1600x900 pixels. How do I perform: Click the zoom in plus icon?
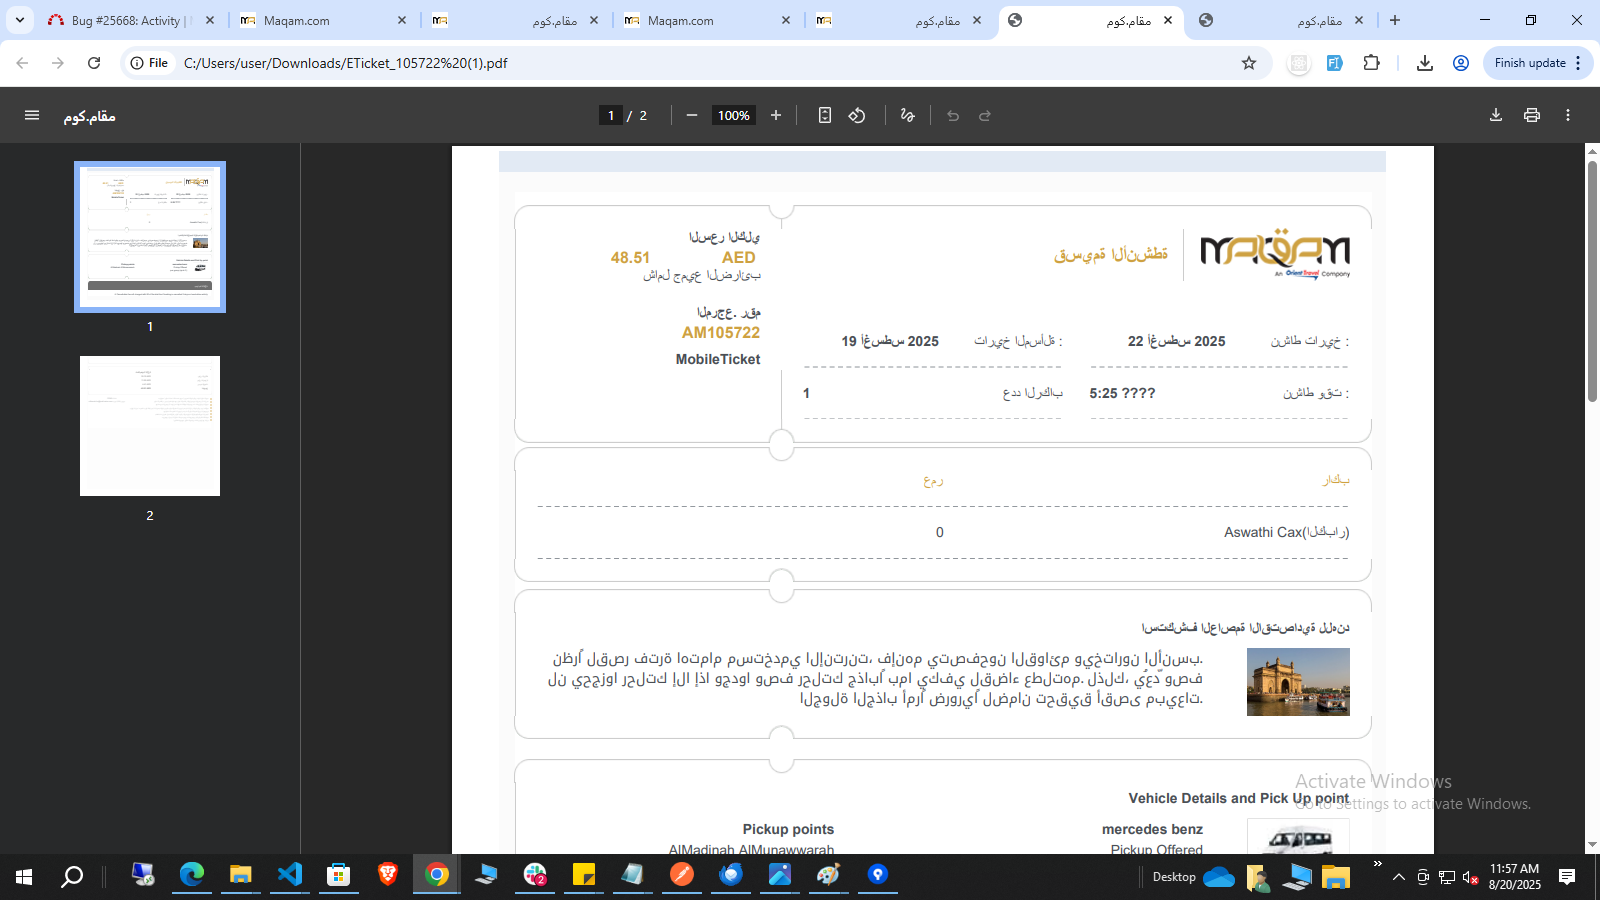point(775,115)
